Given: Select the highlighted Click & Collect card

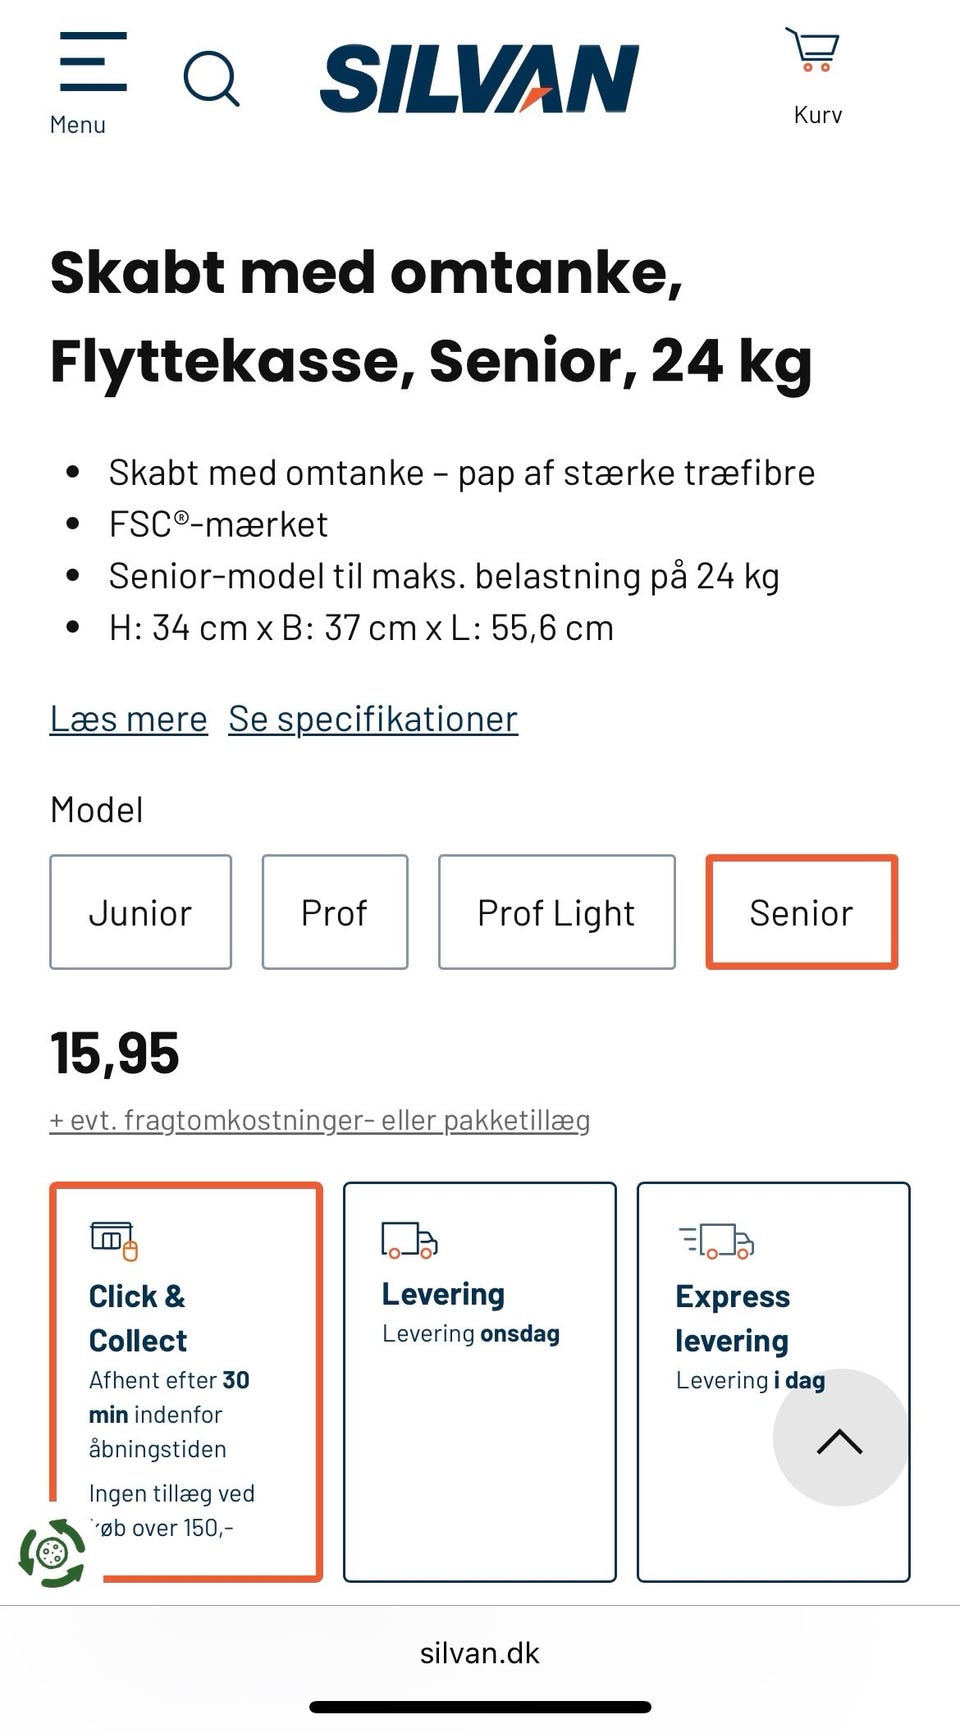Looking at the screenshot, I should tap(186, 1380).
